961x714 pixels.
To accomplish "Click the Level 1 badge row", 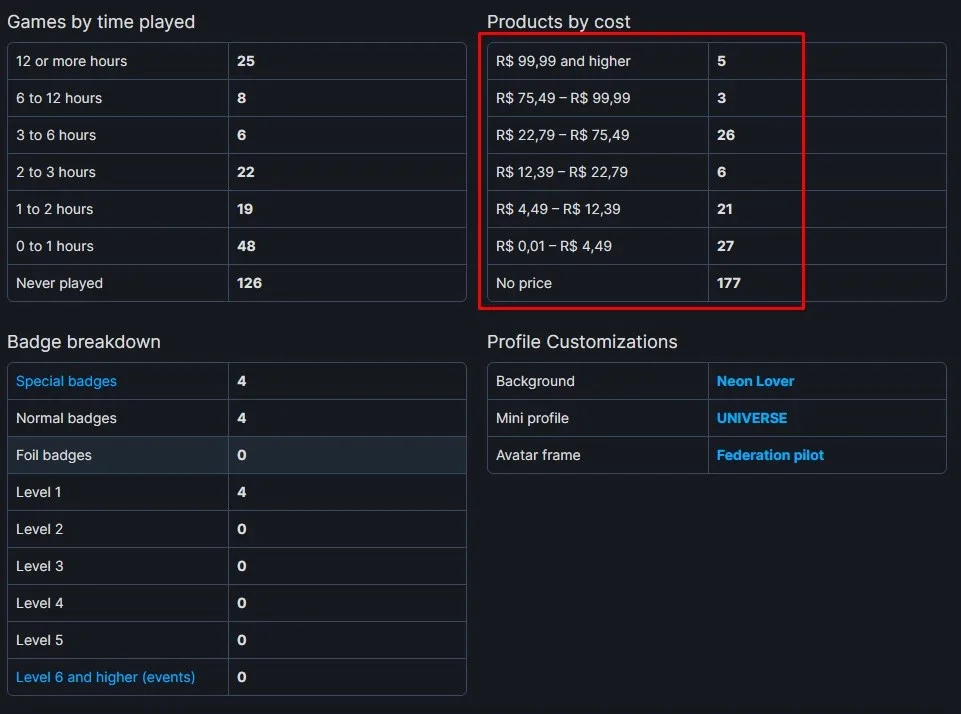I will (x=237, y=492).
